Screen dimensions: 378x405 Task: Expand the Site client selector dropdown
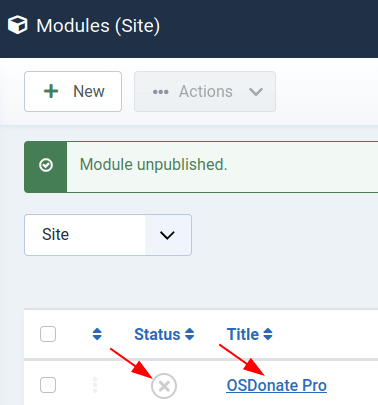[108, 235]
